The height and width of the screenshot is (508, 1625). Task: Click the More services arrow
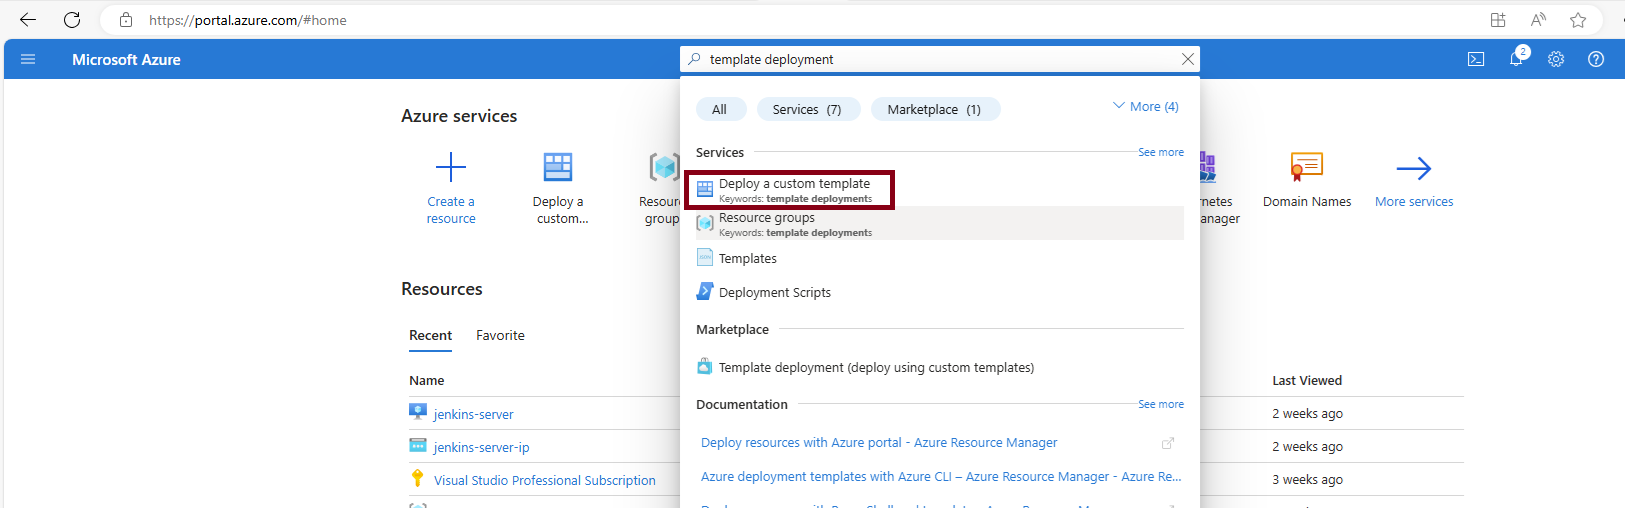[x=1414, y=168]
